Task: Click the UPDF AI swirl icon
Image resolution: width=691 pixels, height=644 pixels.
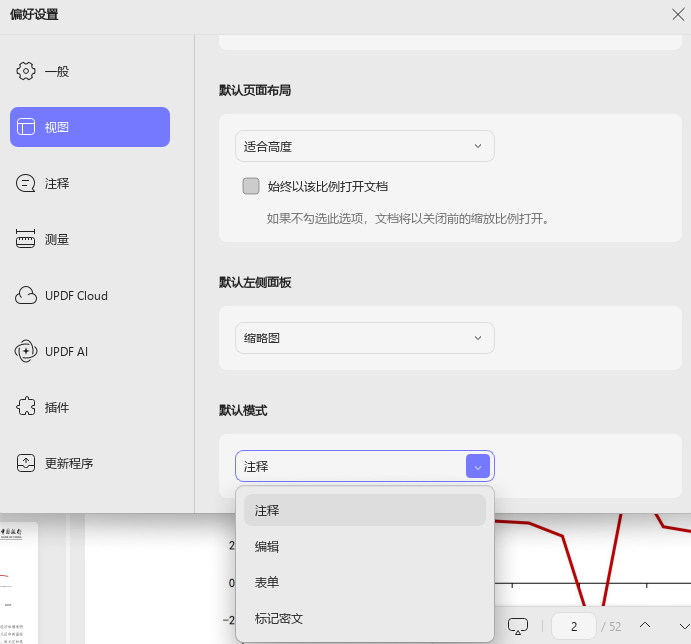Action: tap(26, 351)
